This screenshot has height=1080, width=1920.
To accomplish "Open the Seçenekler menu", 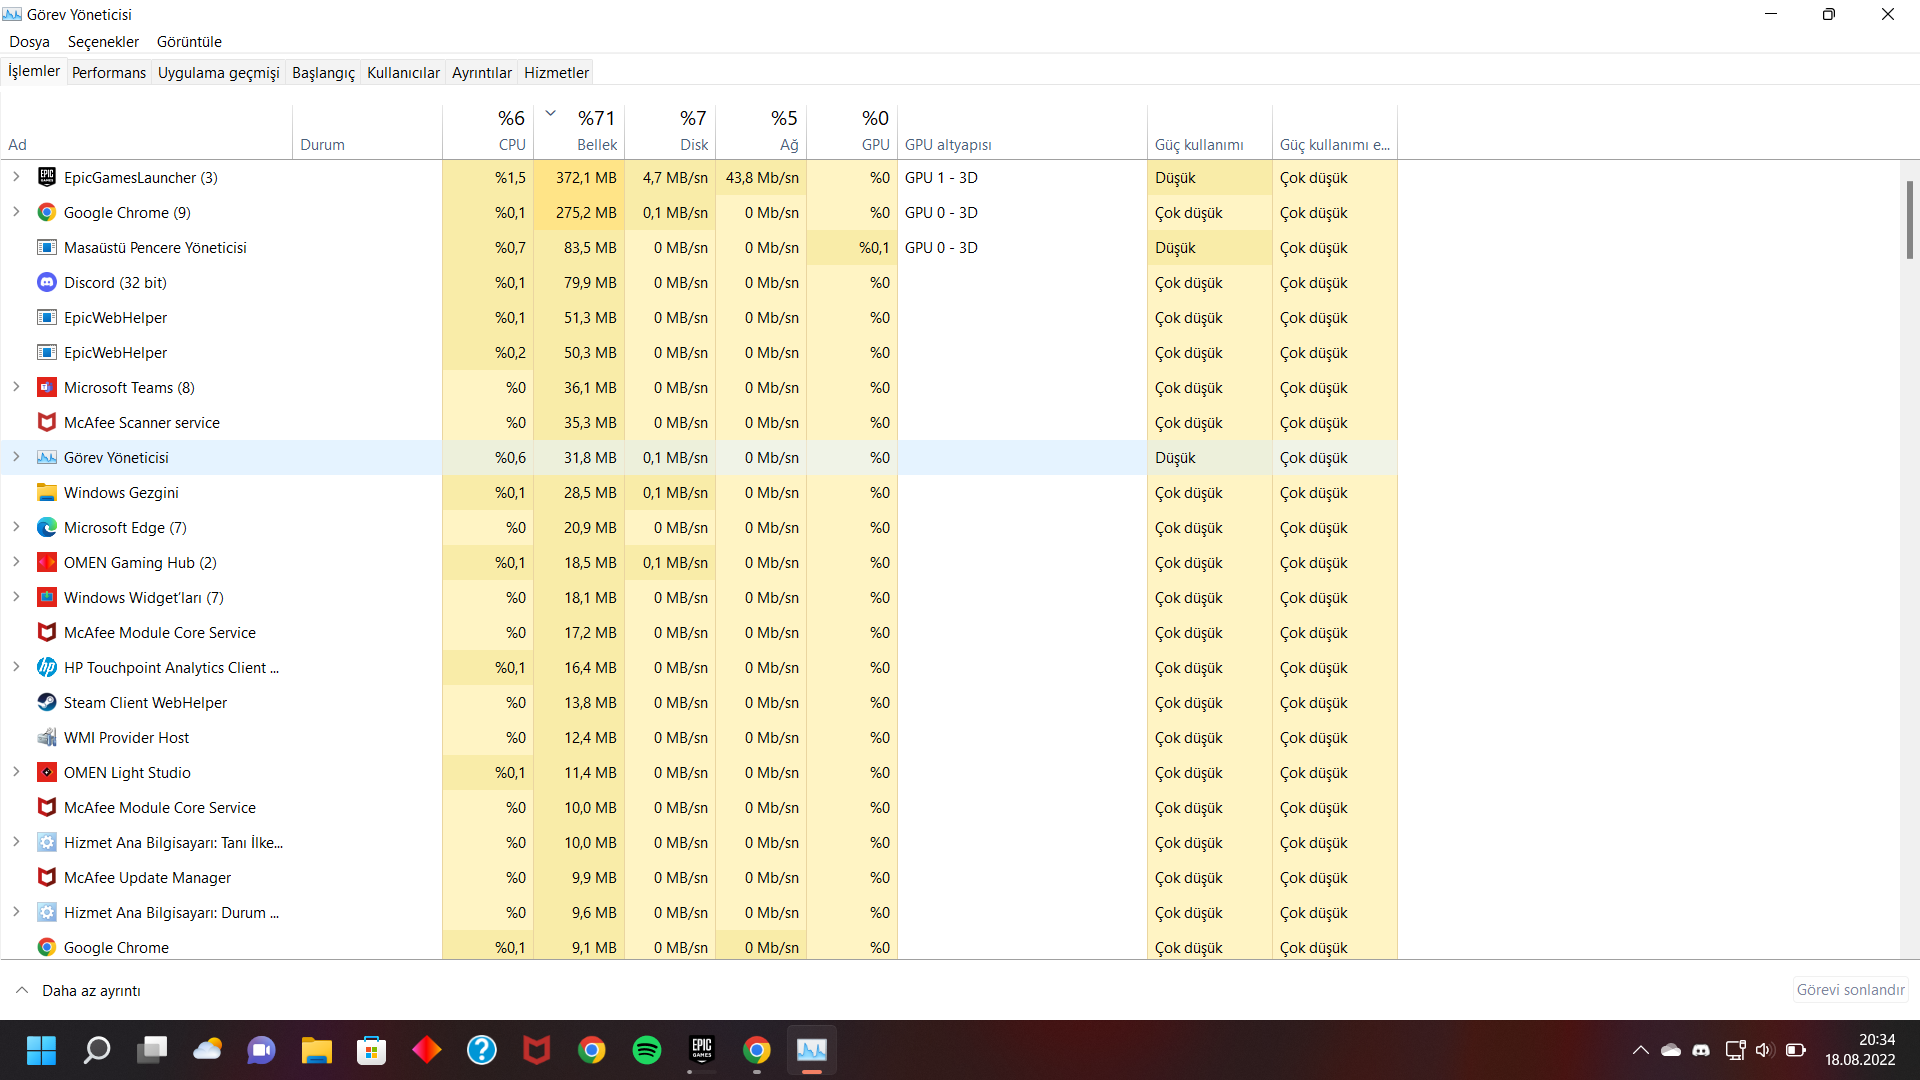I will coord(103,41).
